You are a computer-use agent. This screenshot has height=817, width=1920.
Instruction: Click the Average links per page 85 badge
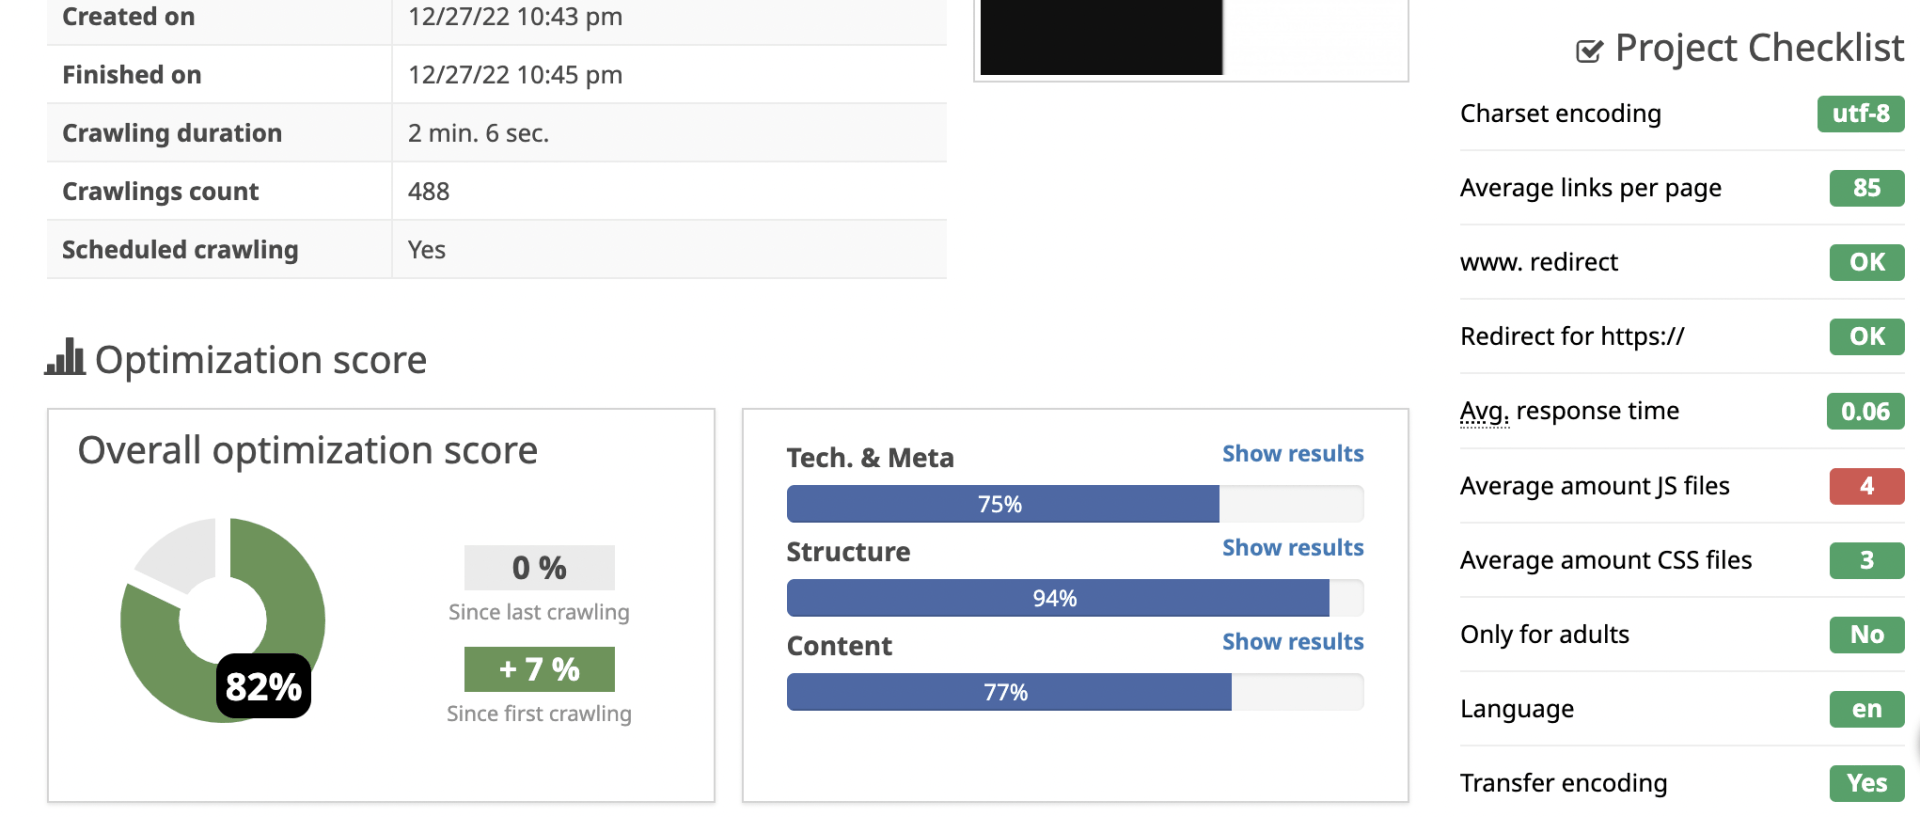click(1866, 188)
